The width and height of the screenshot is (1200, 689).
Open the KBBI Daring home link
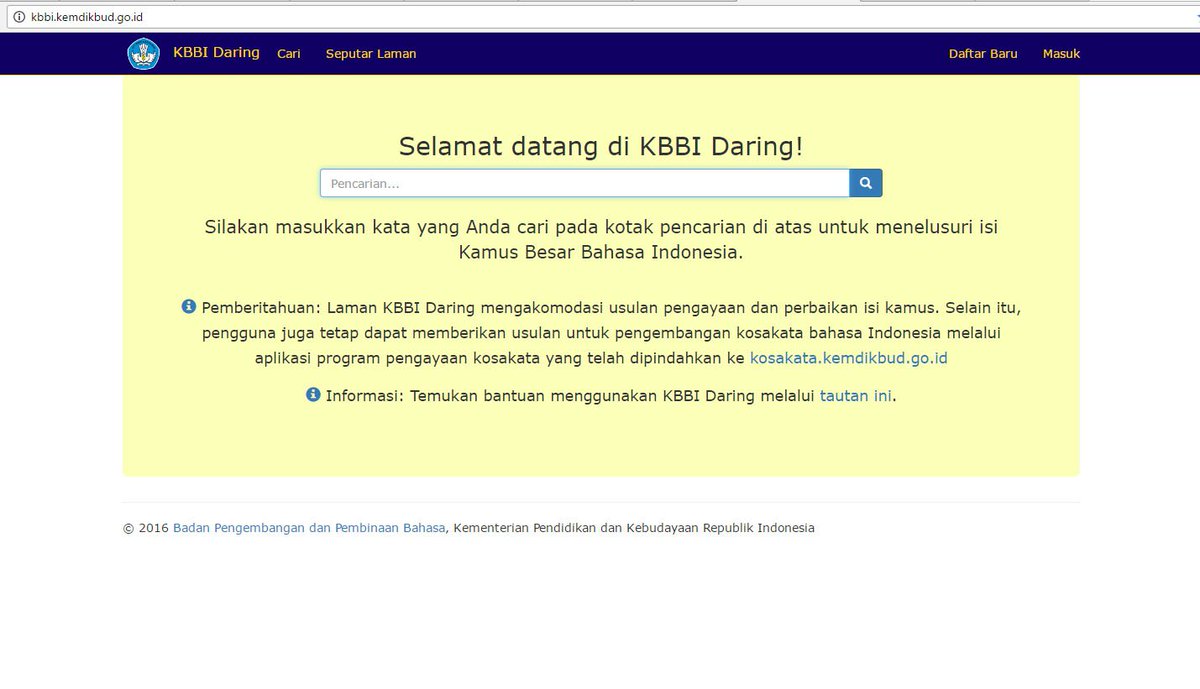pyautogui.click(x=216, y=53)
